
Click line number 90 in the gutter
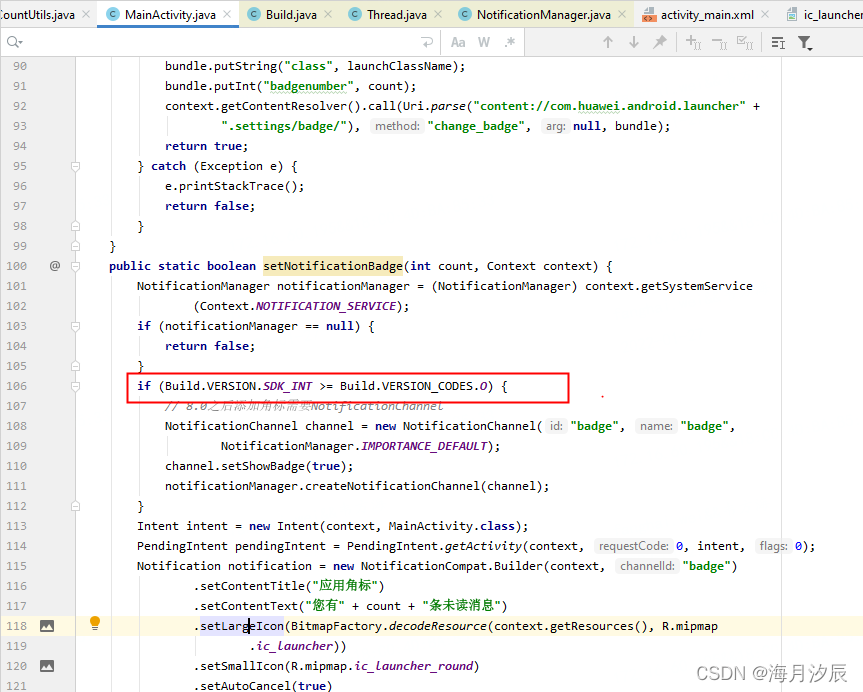pos(20,66)
